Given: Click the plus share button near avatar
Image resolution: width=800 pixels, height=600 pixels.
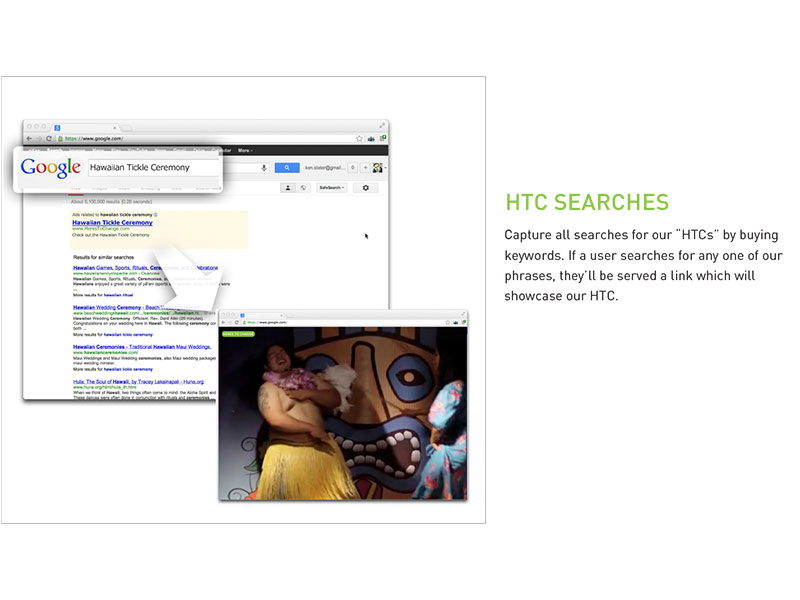Looking at the screenshot, I should [365, 167].
